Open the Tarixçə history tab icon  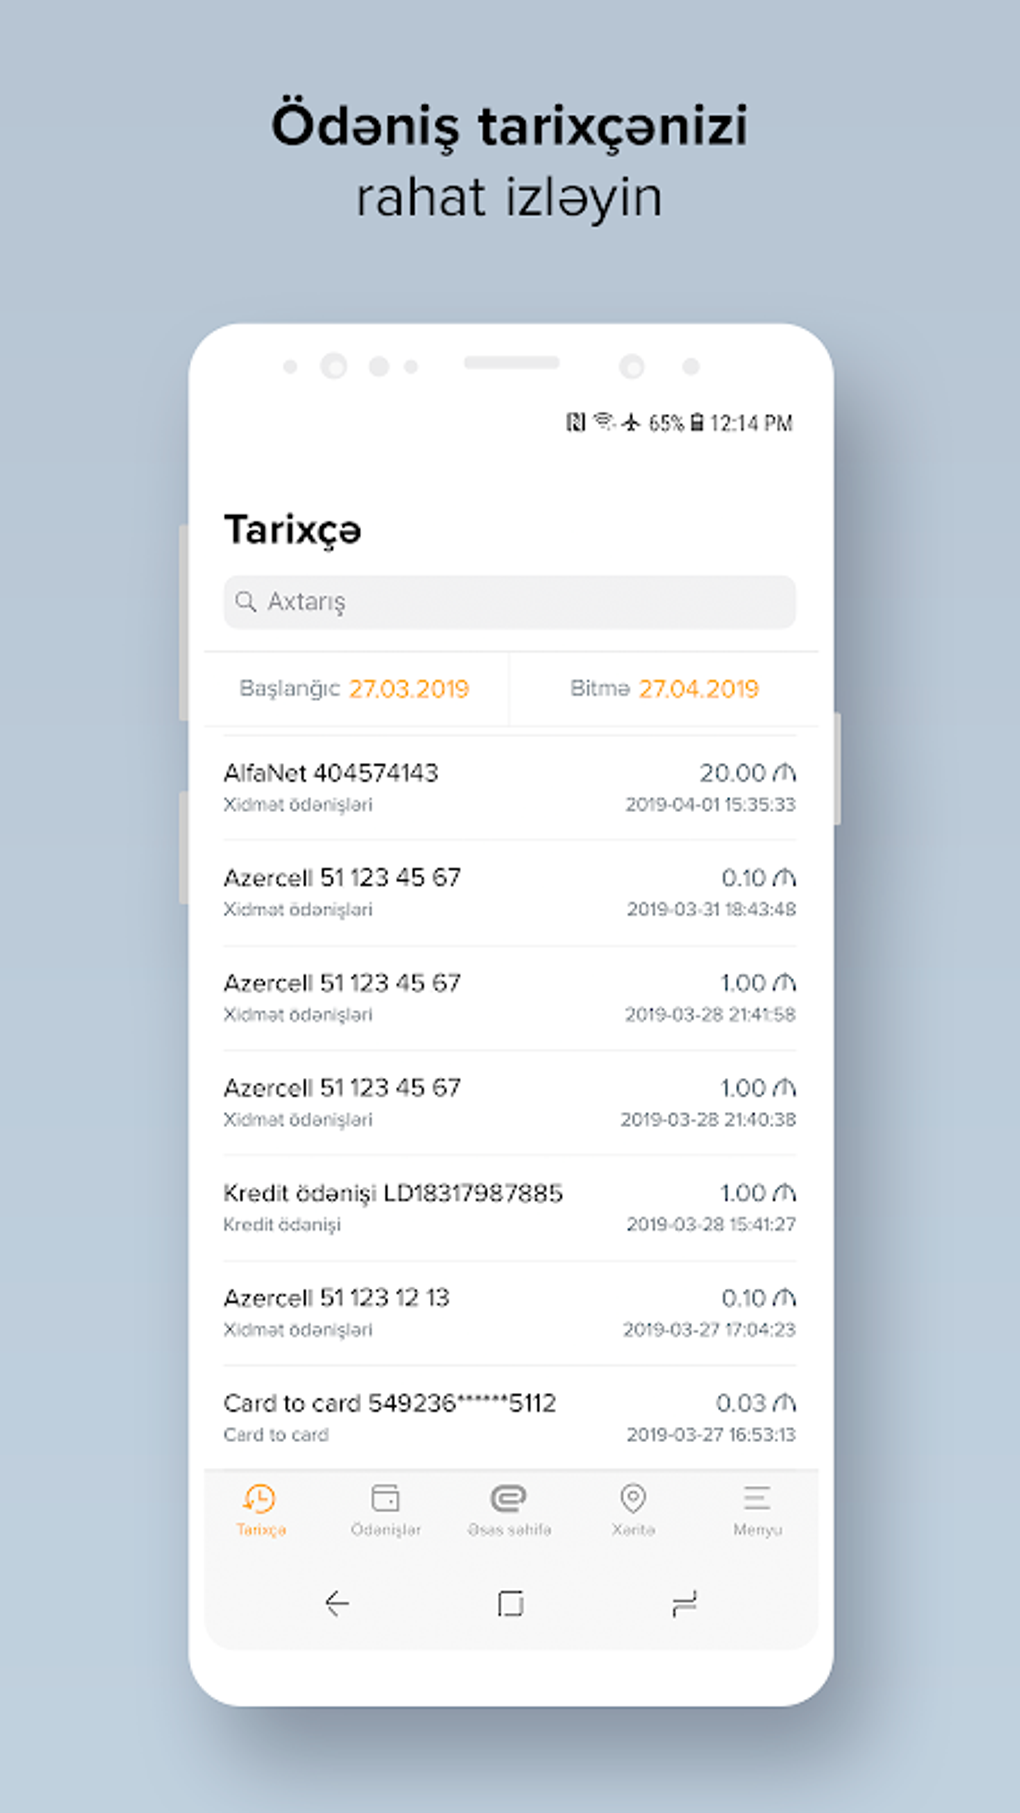(x=260, y=1499)
